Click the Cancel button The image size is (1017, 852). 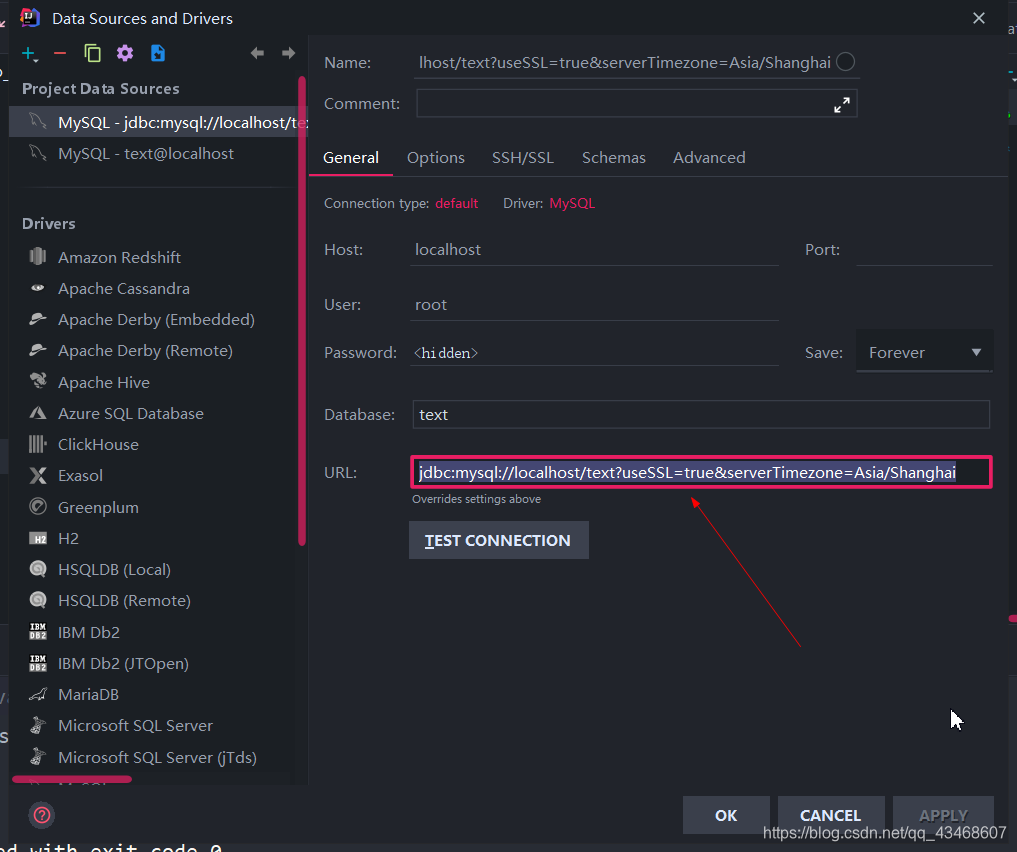click(830, 815)
